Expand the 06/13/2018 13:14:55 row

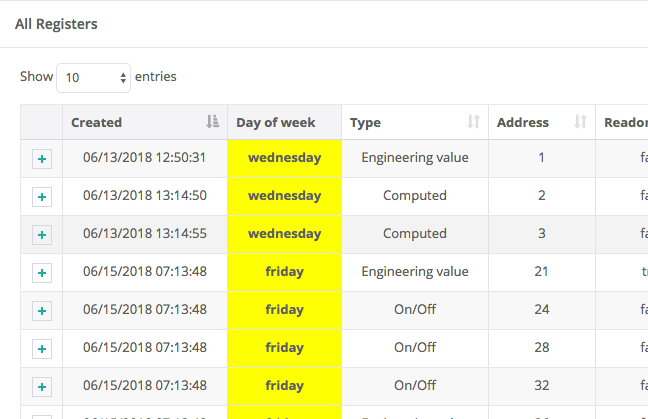pyautogui.click(x=42, y=235)
